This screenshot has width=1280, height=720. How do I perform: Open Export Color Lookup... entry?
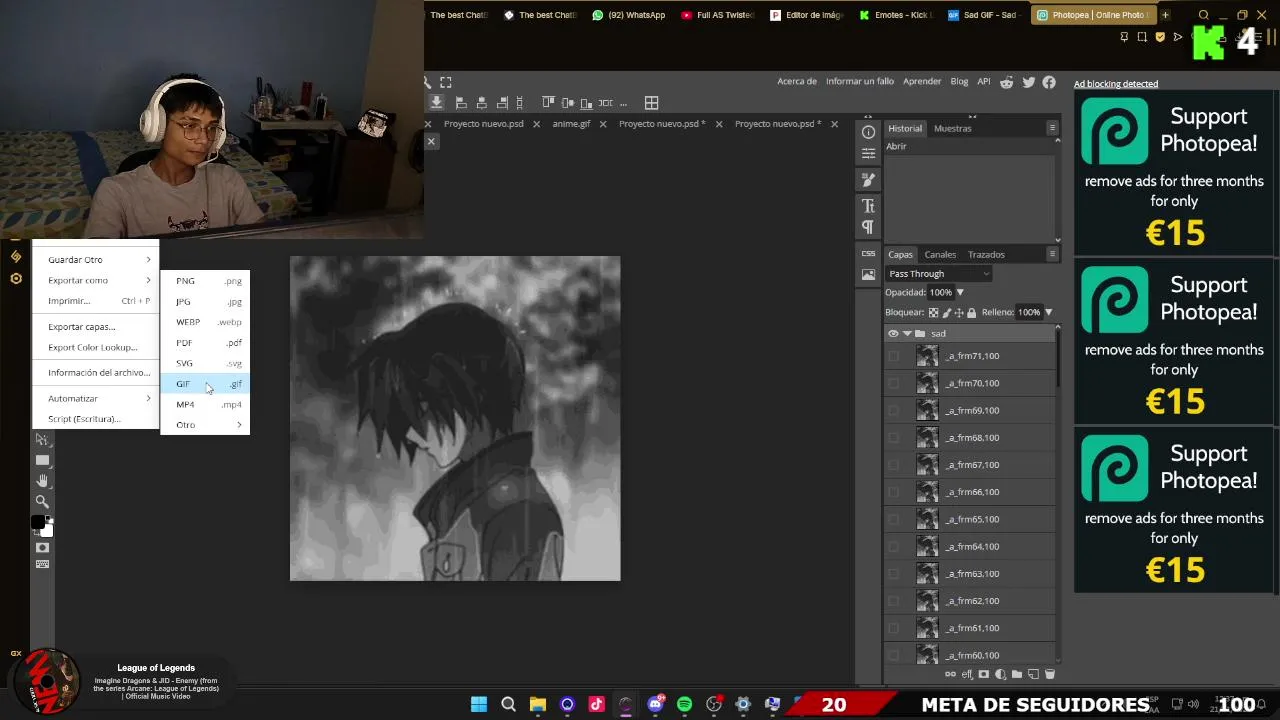point(96,348)
